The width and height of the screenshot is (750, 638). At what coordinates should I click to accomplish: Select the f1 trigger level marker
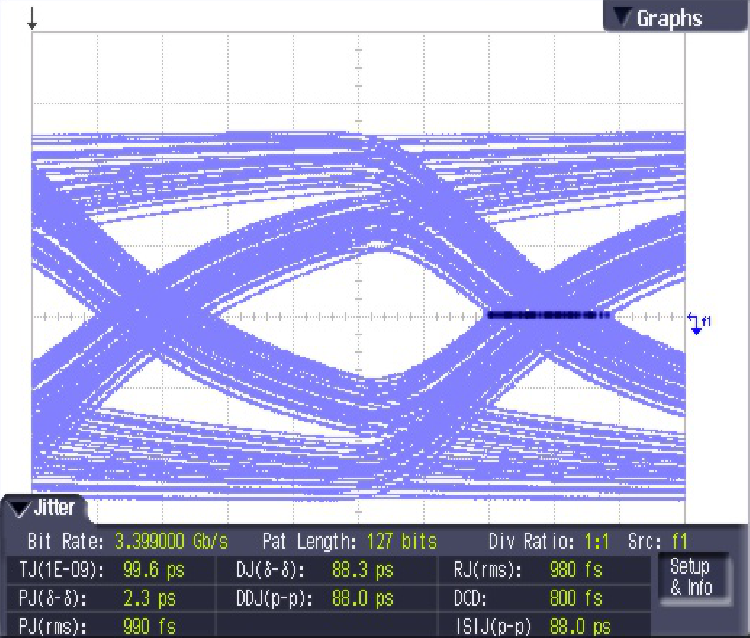coord(699,323)
